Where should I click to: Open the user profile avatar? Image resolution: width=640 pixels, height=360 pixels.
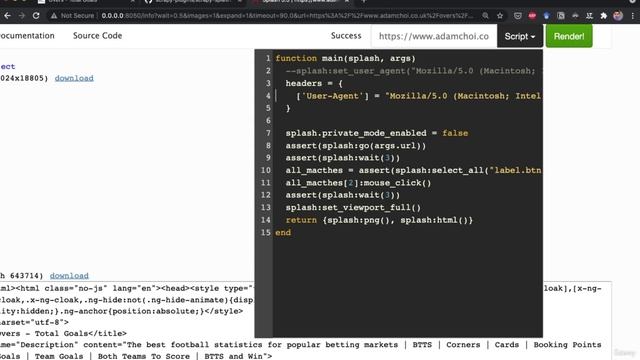click(x=618, y=16)
